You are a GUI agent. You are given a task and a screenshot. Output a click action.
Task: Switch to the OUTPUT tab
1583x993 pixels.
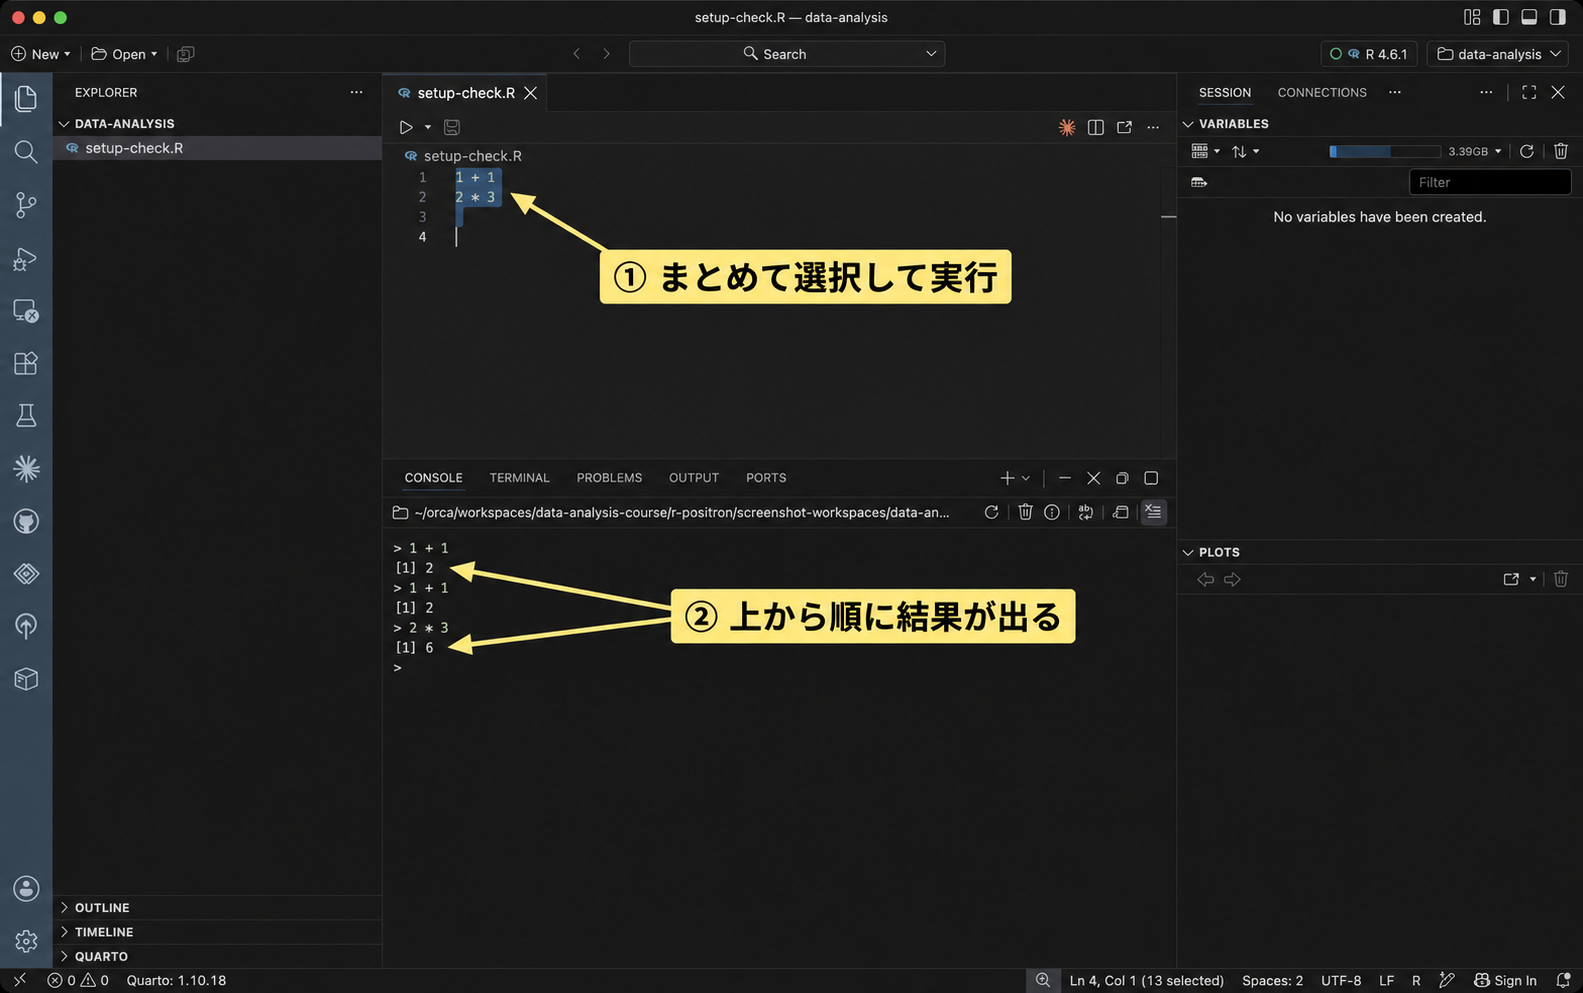(x=694, y=478)
